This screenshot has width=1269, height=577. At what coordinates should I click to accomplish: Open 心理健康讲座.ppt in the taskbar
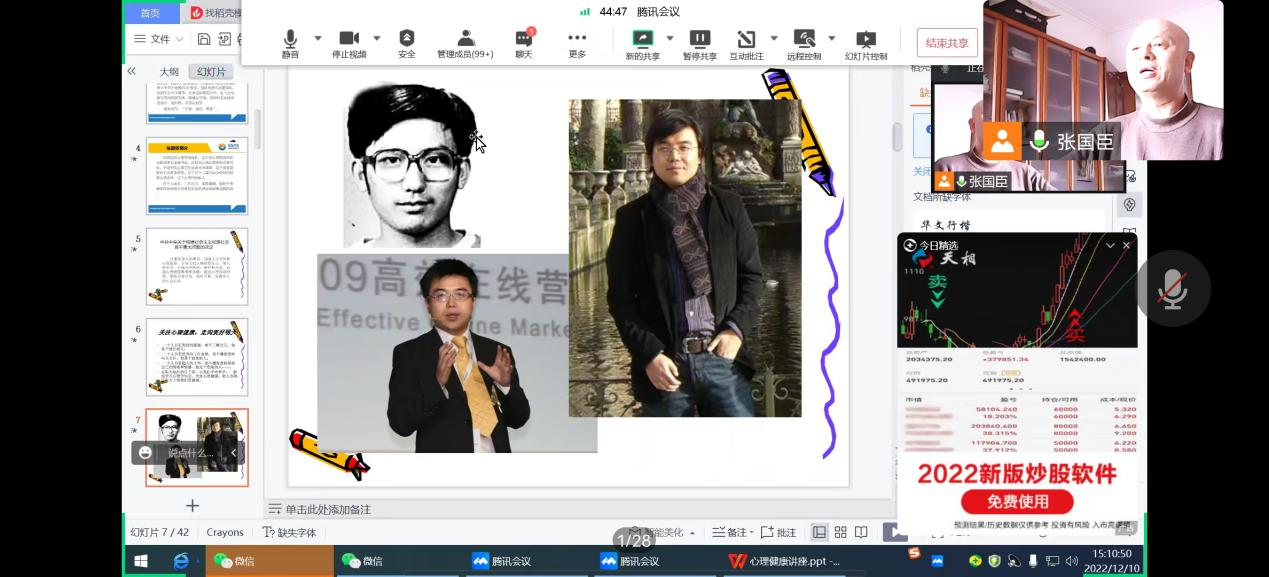[785, 561]
